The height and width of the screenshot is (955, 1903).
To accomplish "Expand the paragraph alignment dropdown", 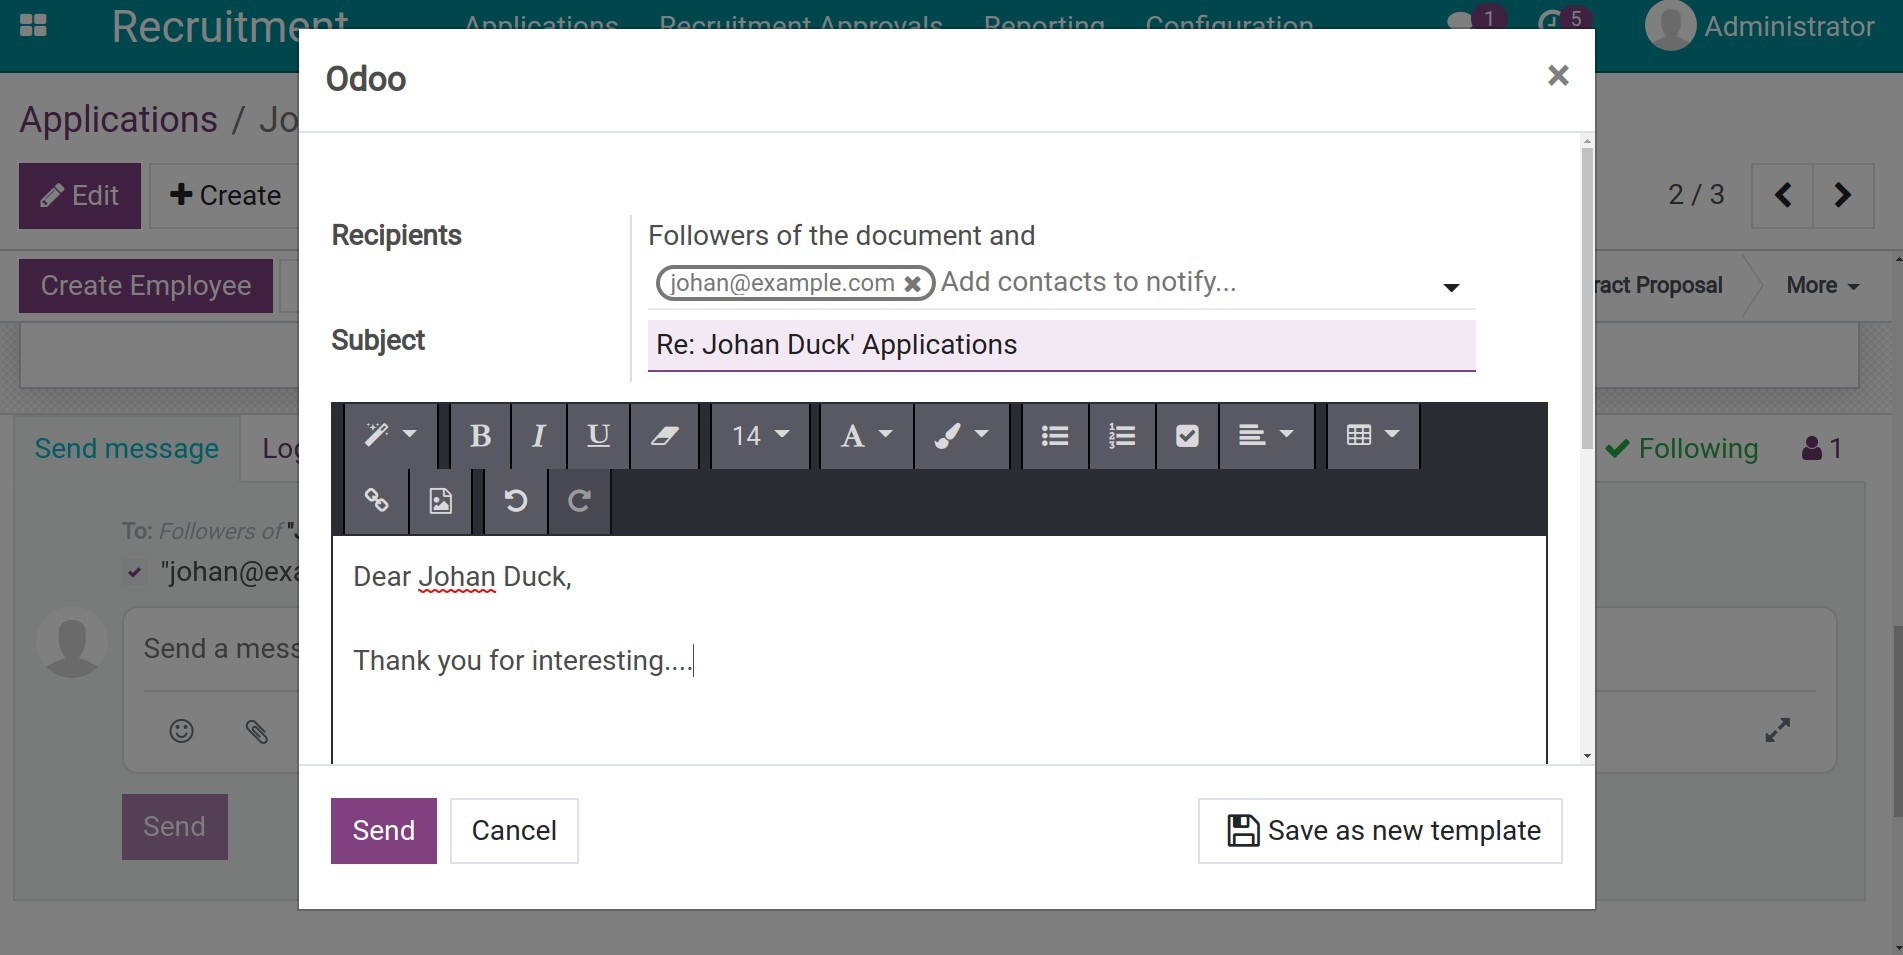I will click(1265, 436).
